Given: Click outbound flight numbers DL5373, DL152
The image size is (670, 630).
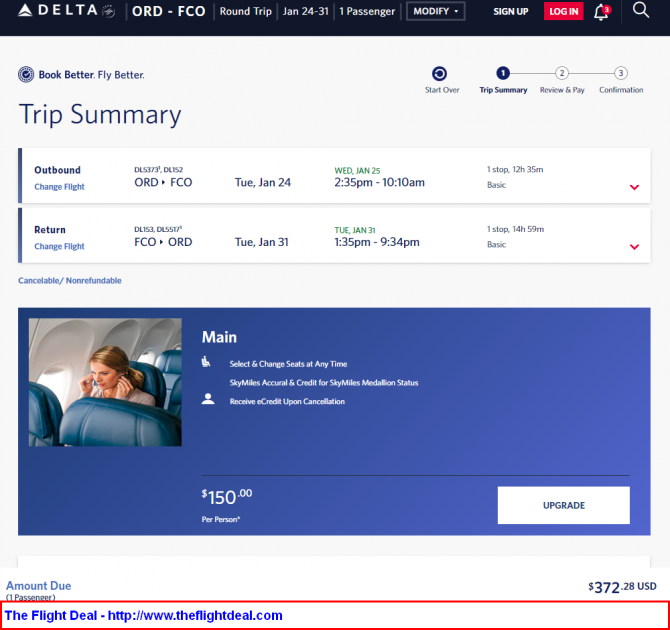Looking at the screenshot, I should (x=159, y=170).
